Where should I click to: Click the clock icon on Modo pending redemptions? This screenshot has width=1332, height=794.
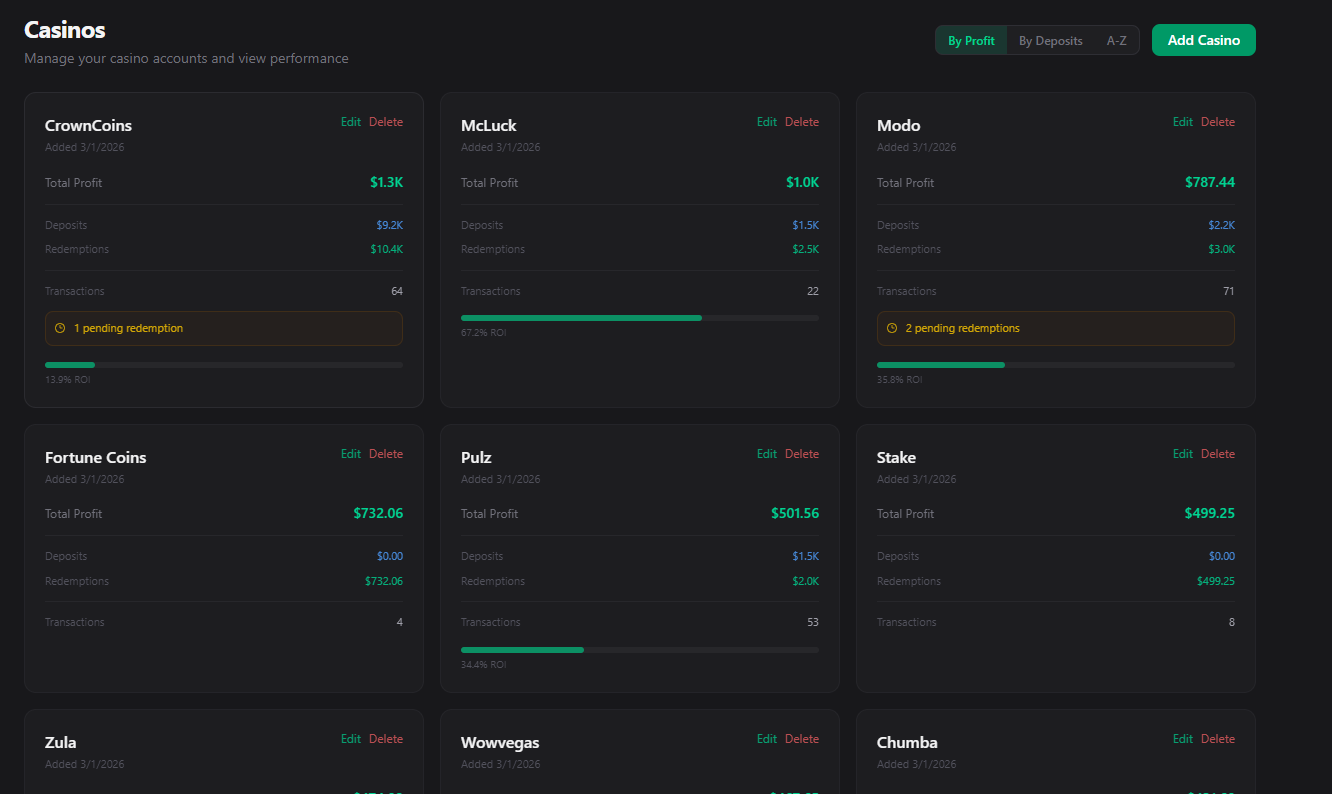[x=890, y=328]
